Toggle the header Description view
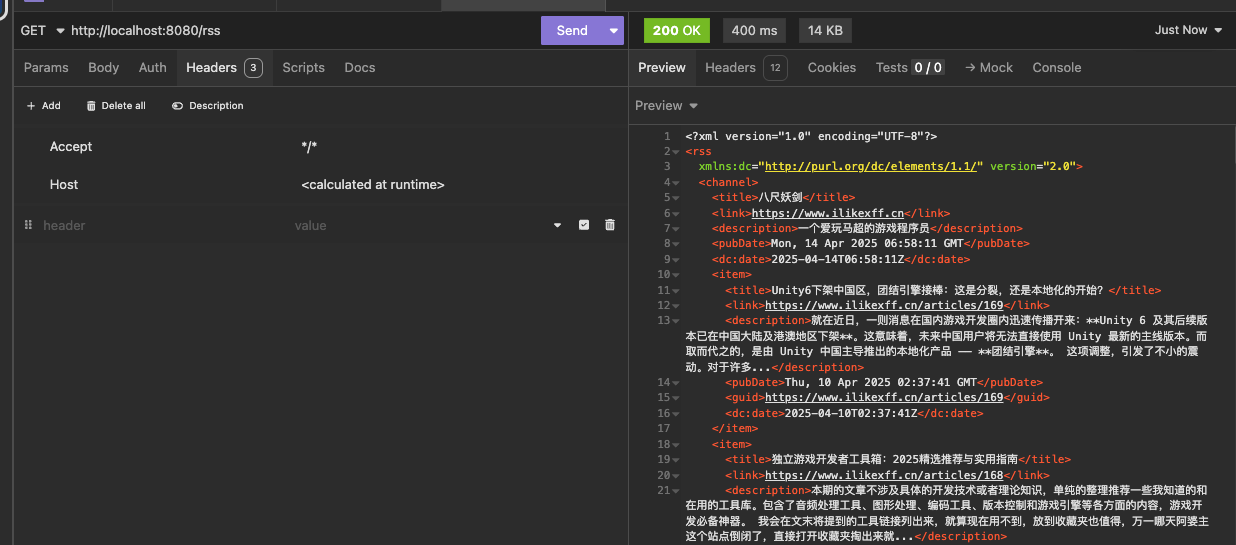The height and width of the screenshot is (545, 1236). click(x=207, y=106)
